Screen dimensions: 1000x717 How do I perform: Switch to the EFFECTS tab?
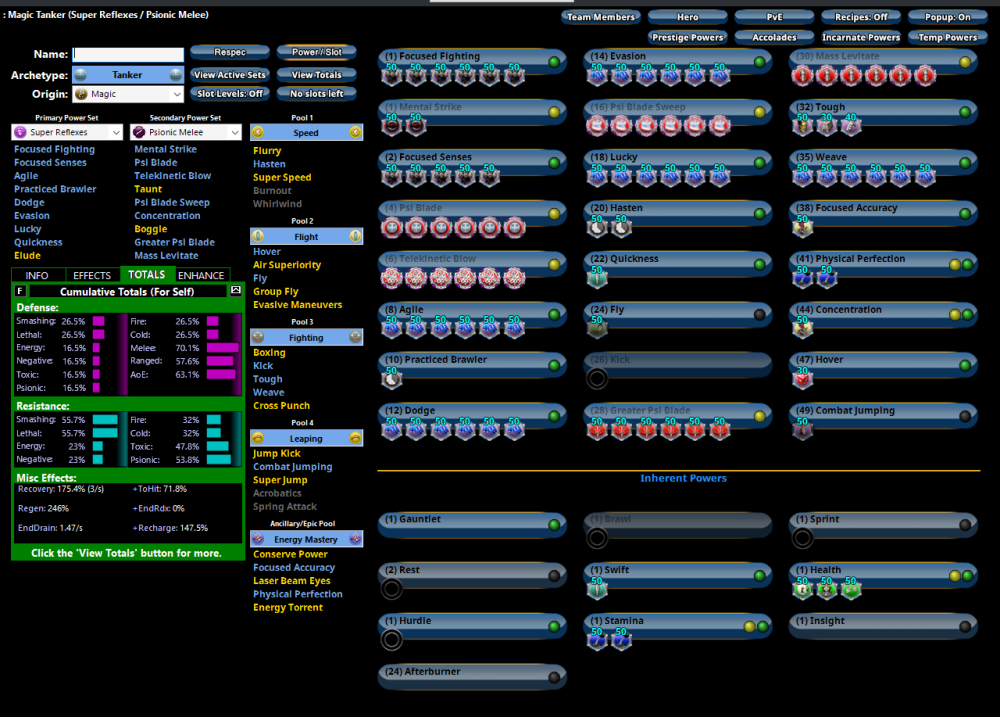click(x=92, y=275)
